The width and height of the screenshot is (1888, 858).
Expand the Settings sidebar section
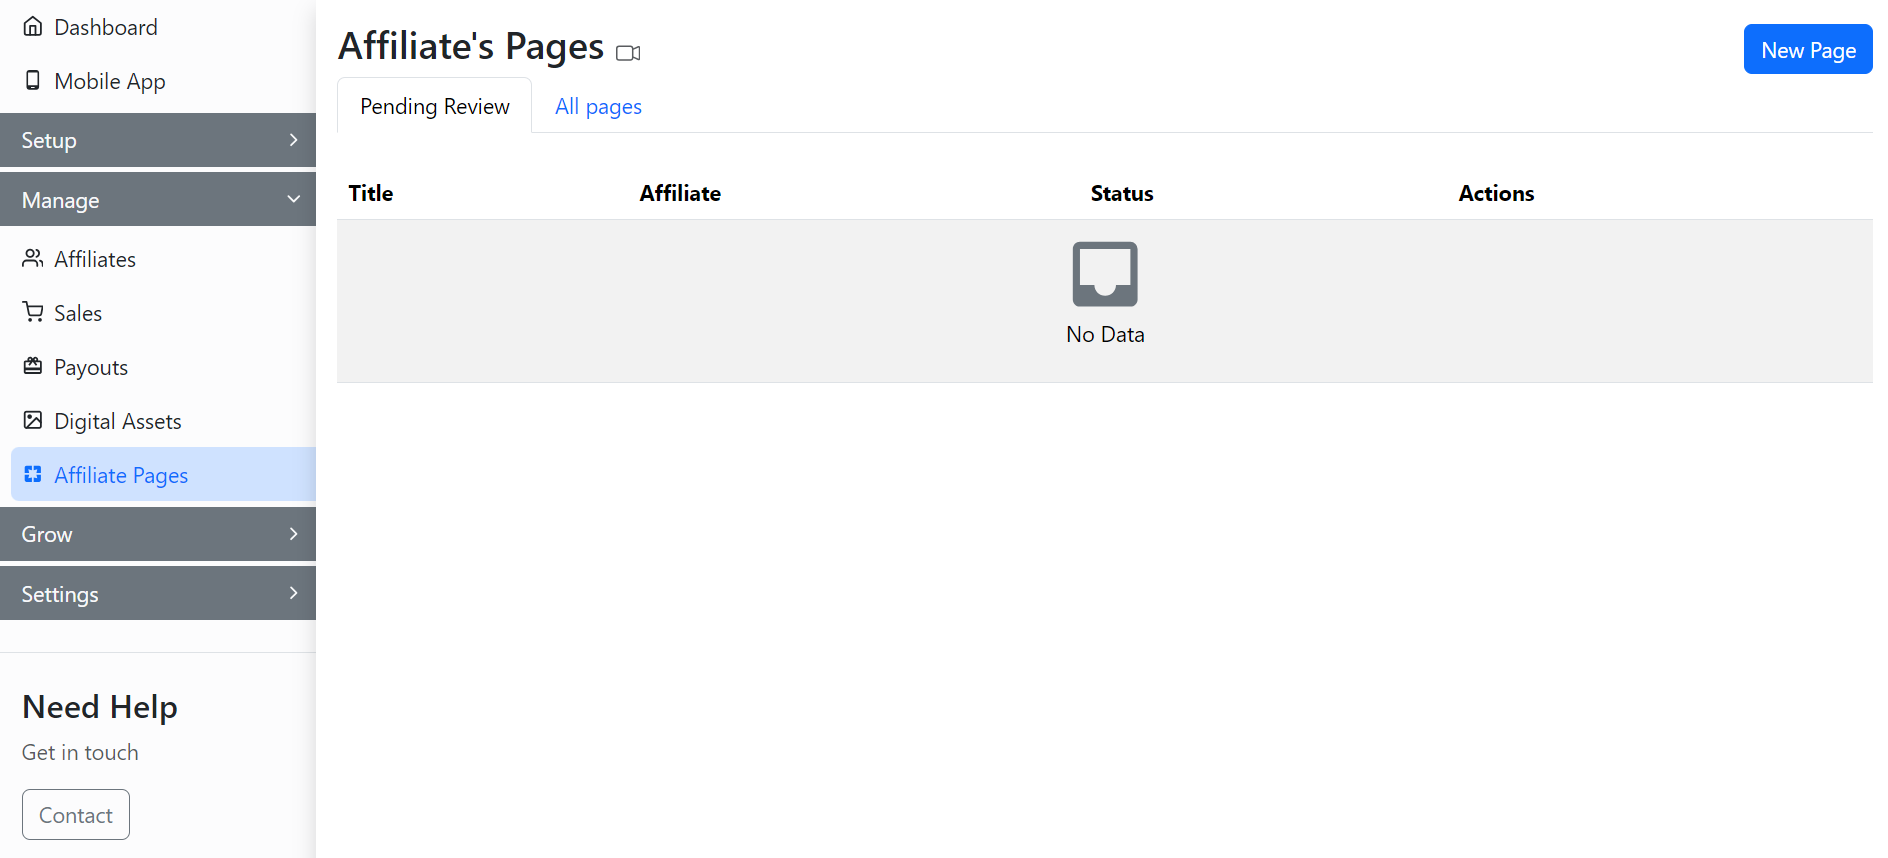point(158,594)
